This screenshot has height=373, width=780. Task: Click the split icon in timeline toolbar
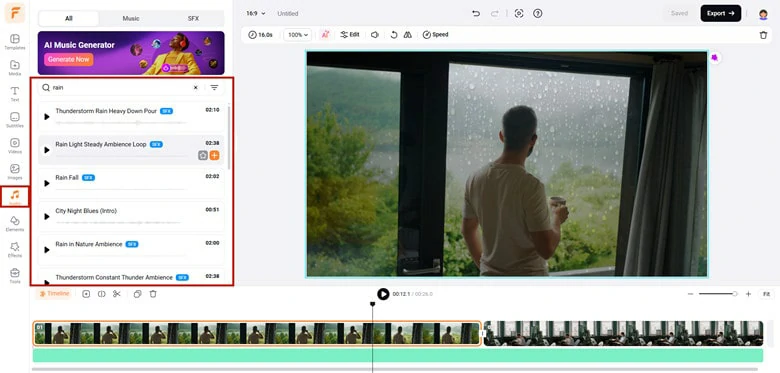[x=101, y=294]
